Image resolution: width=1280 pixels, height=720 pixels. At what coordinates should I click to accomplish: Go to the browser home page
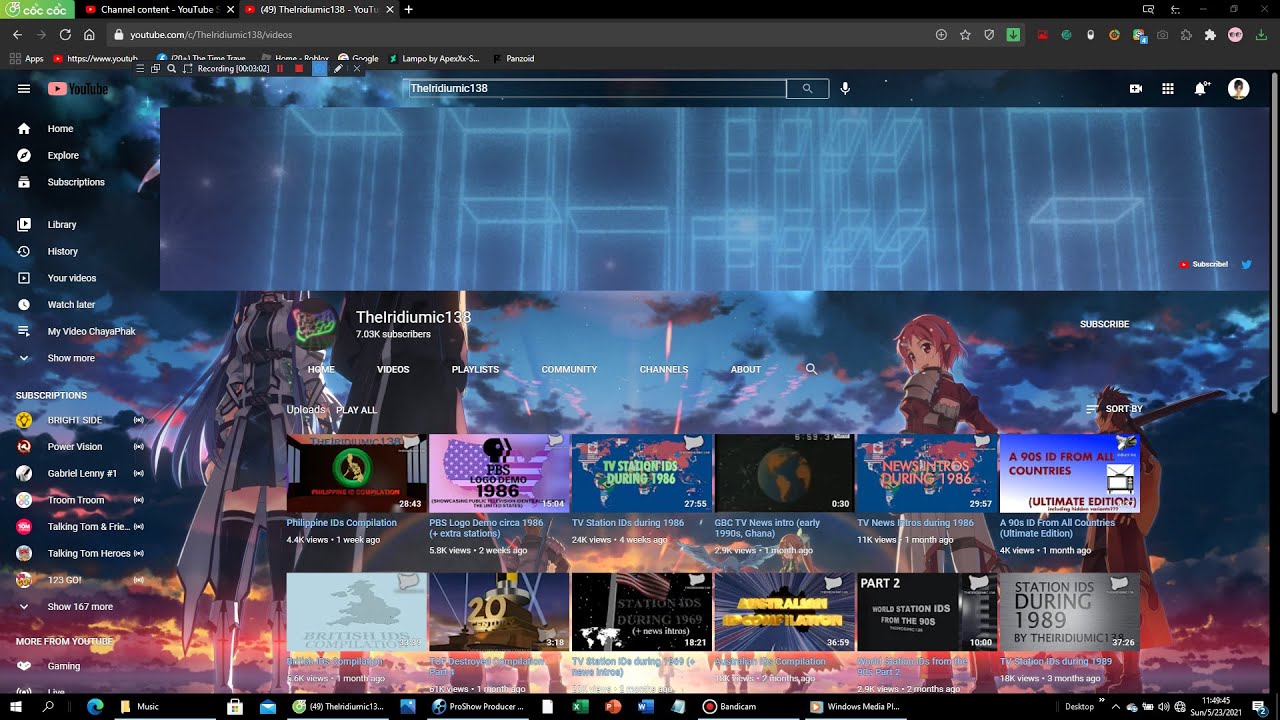point(89,34)
